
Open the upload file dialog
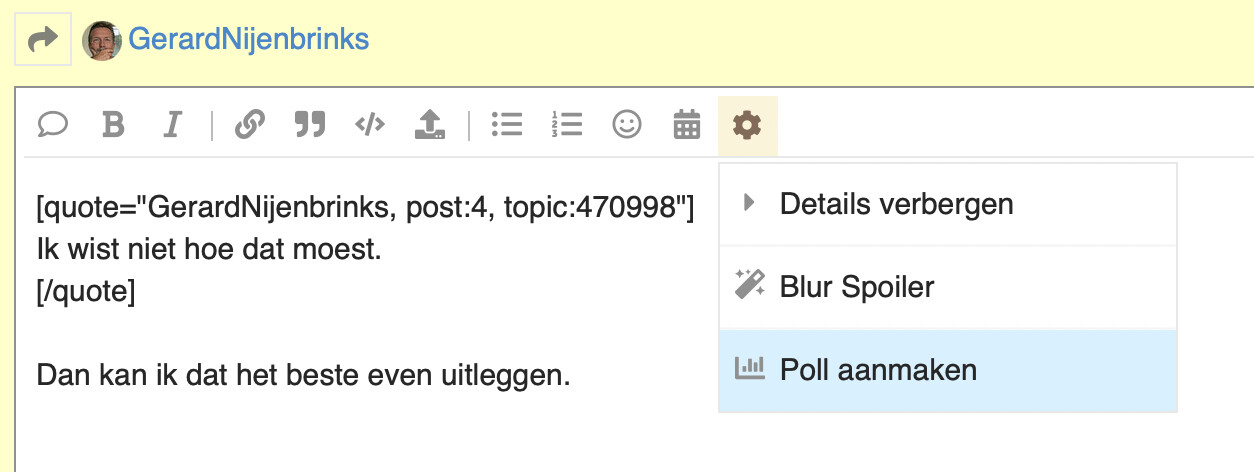click(430, 125)
